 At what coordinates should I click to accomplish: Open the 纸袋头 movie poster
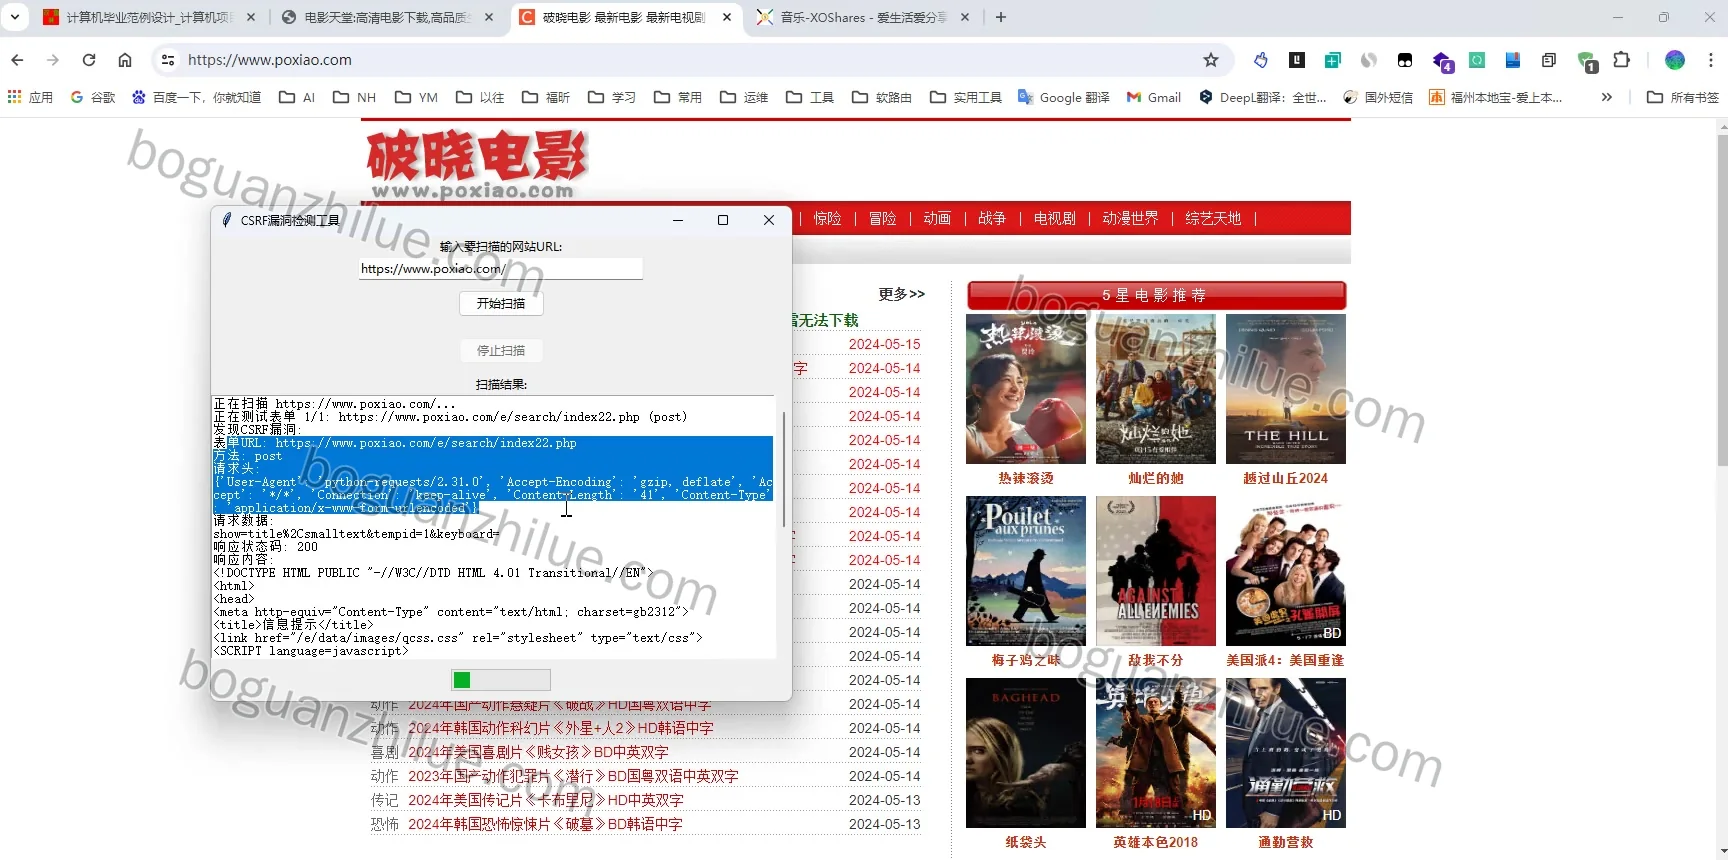click(x=1026, y=753)
